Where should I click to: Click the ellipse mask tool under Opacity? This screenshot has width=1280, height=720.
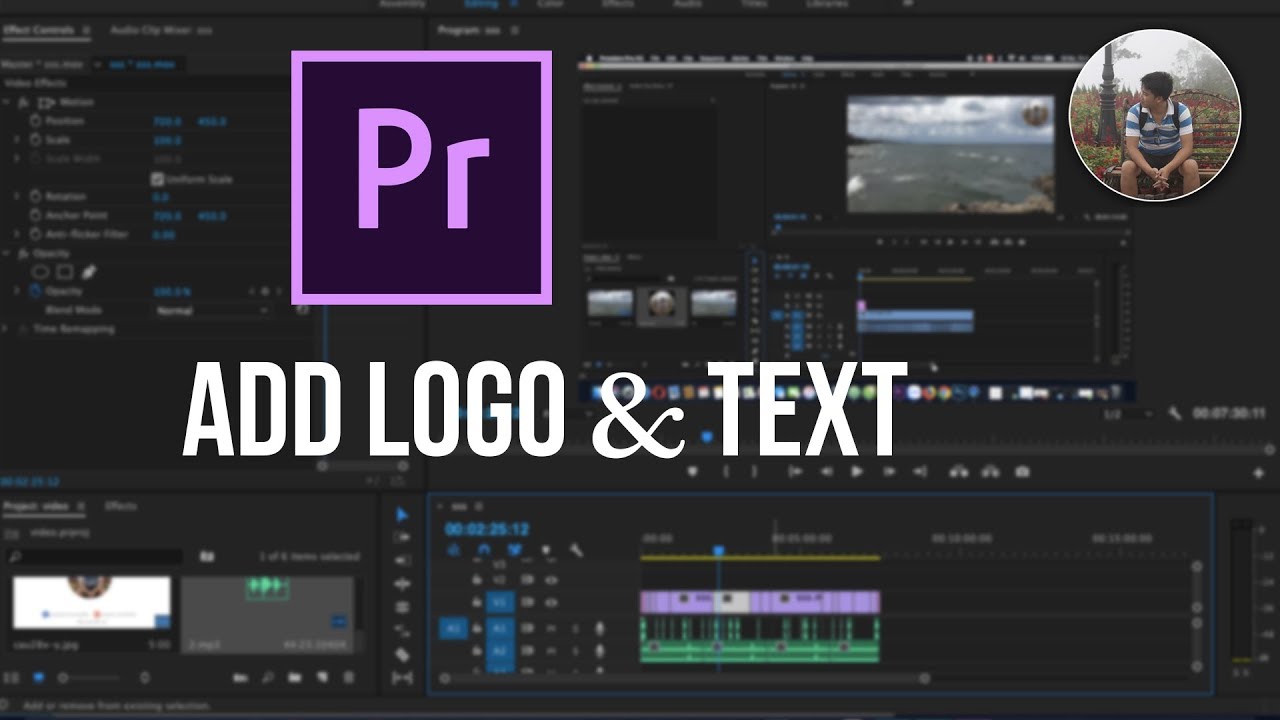click(41, 271)
